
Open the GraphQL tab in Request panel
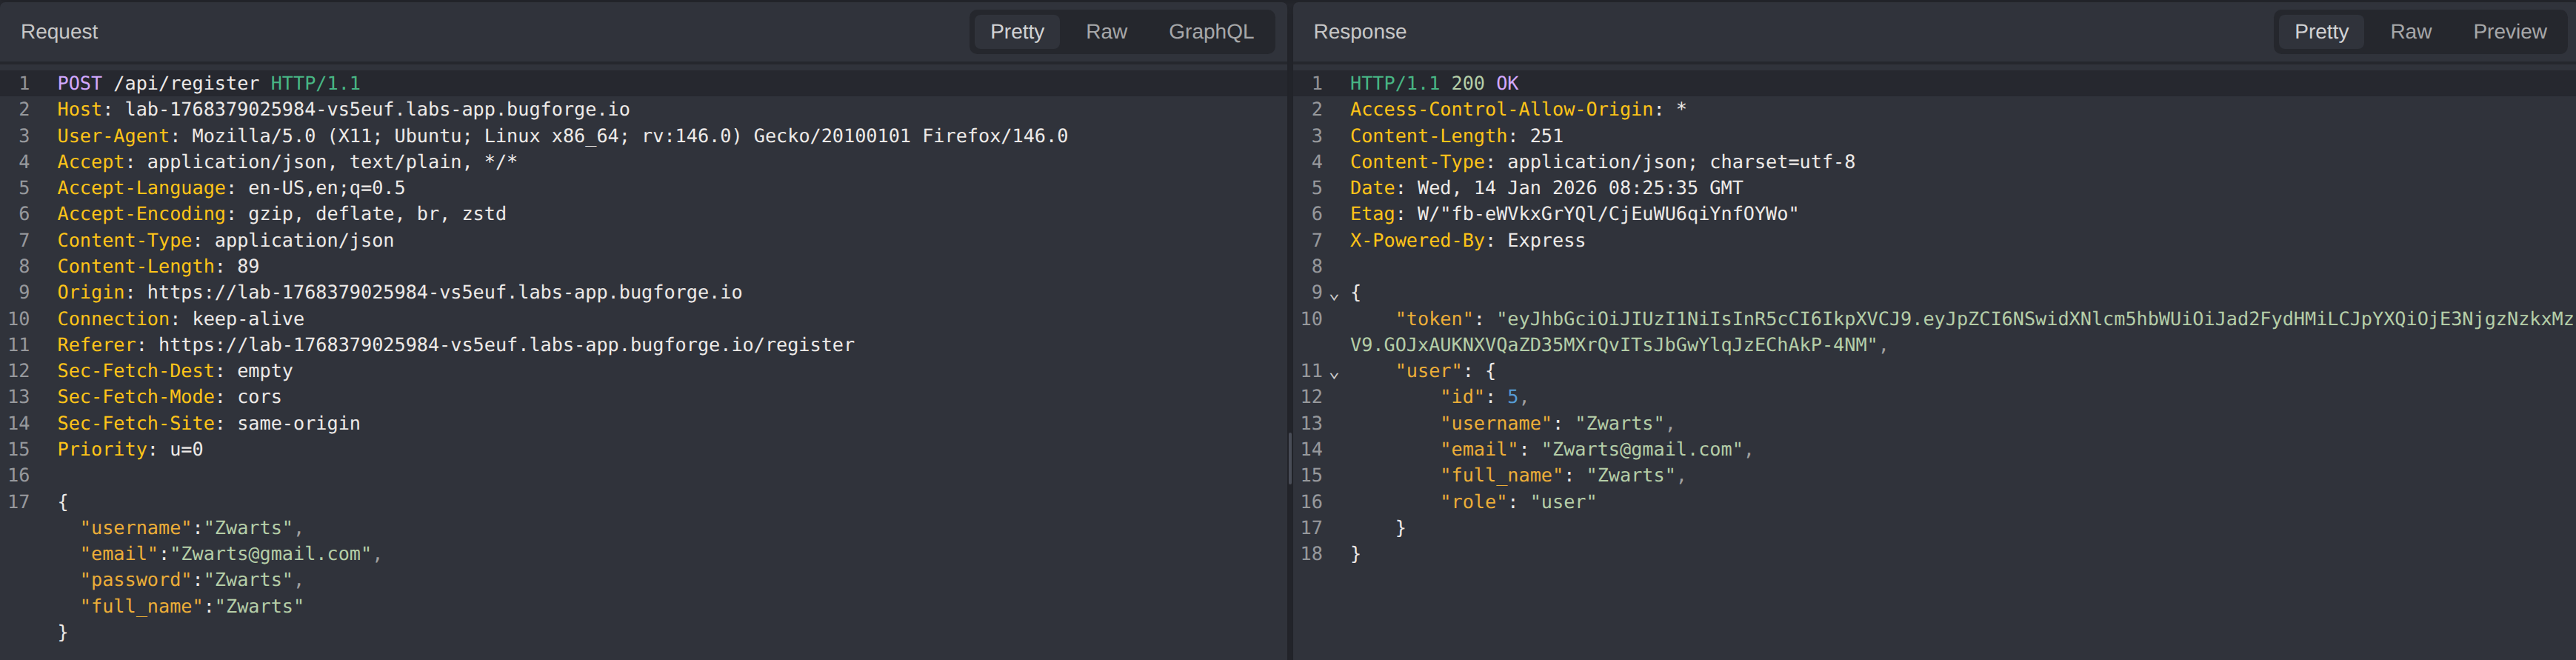pos(1210,32)
